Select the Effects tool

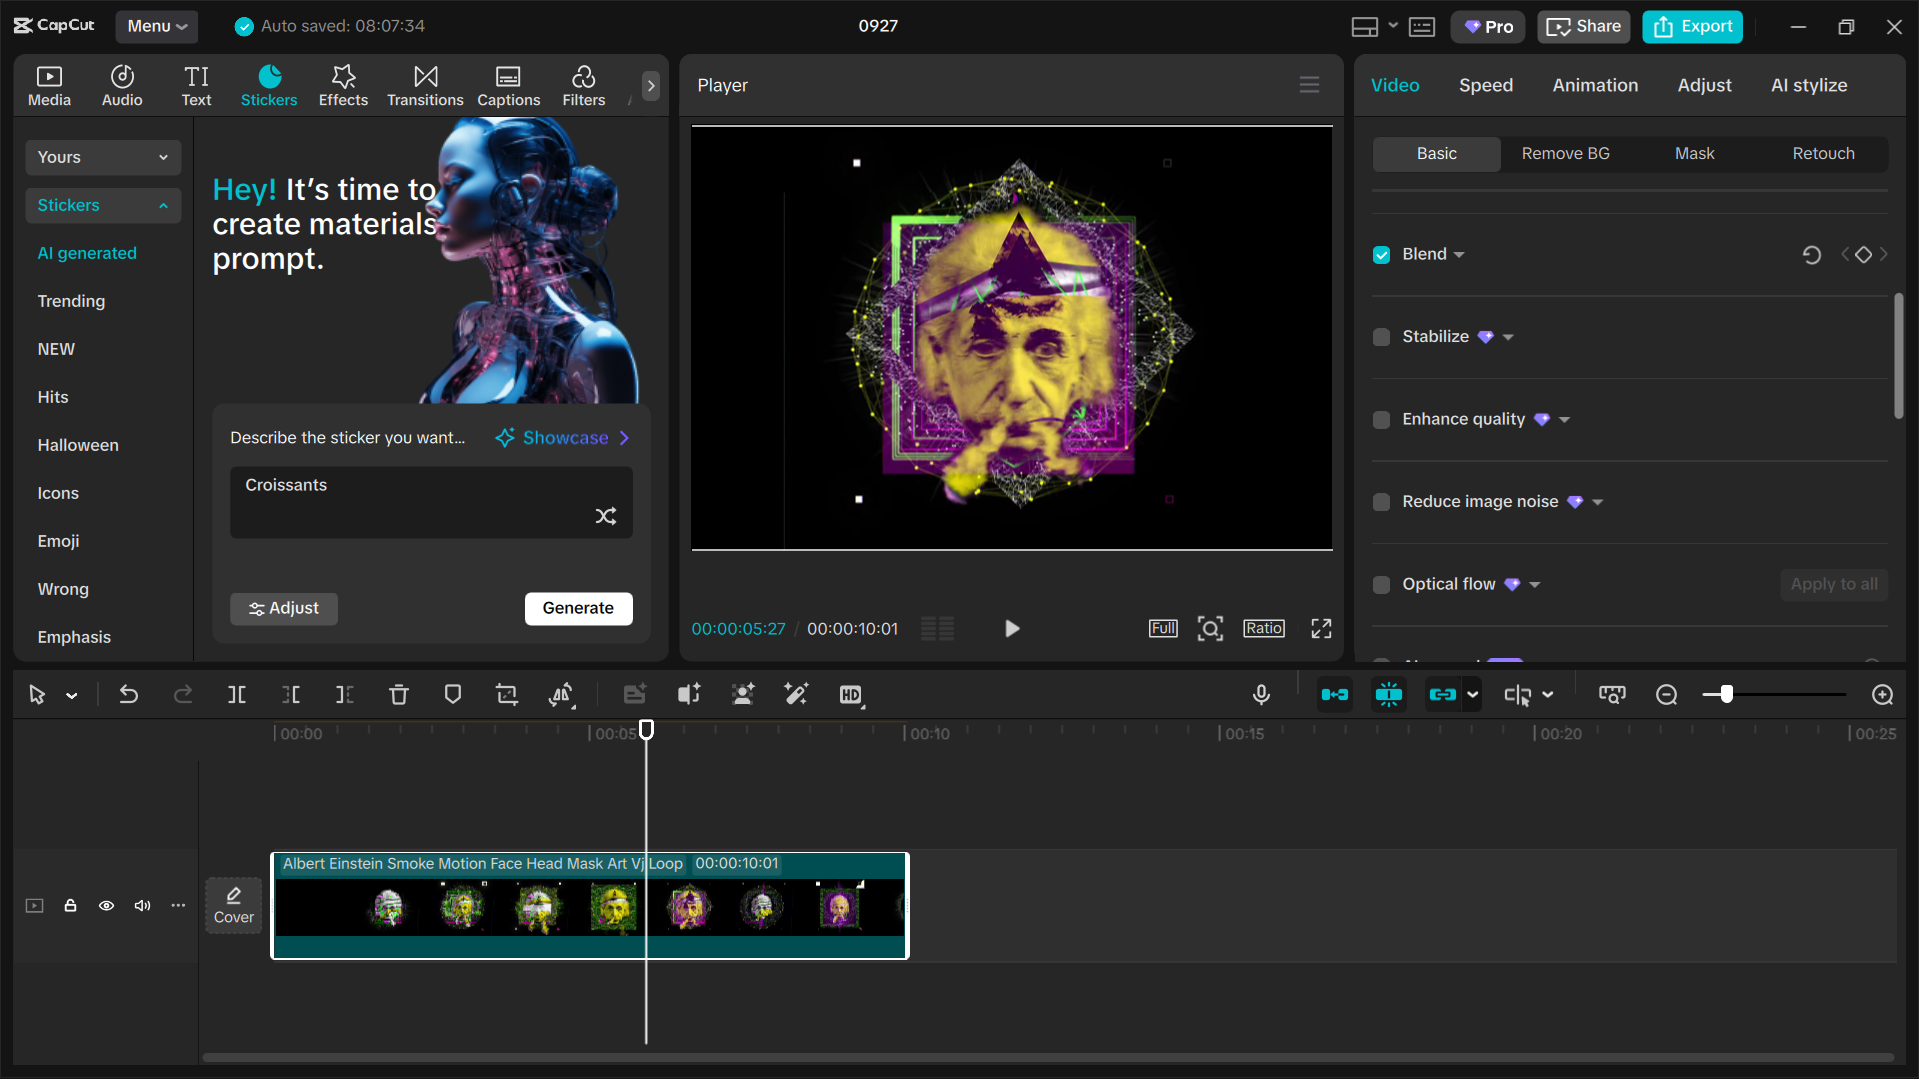click(x=343, y=85)
